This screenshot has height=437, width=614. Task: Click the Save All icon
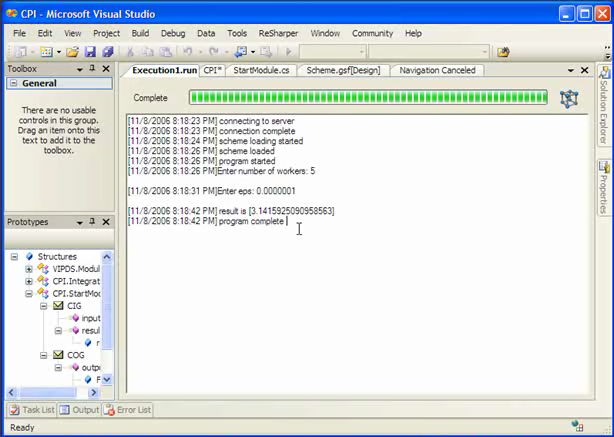(108, 52)
